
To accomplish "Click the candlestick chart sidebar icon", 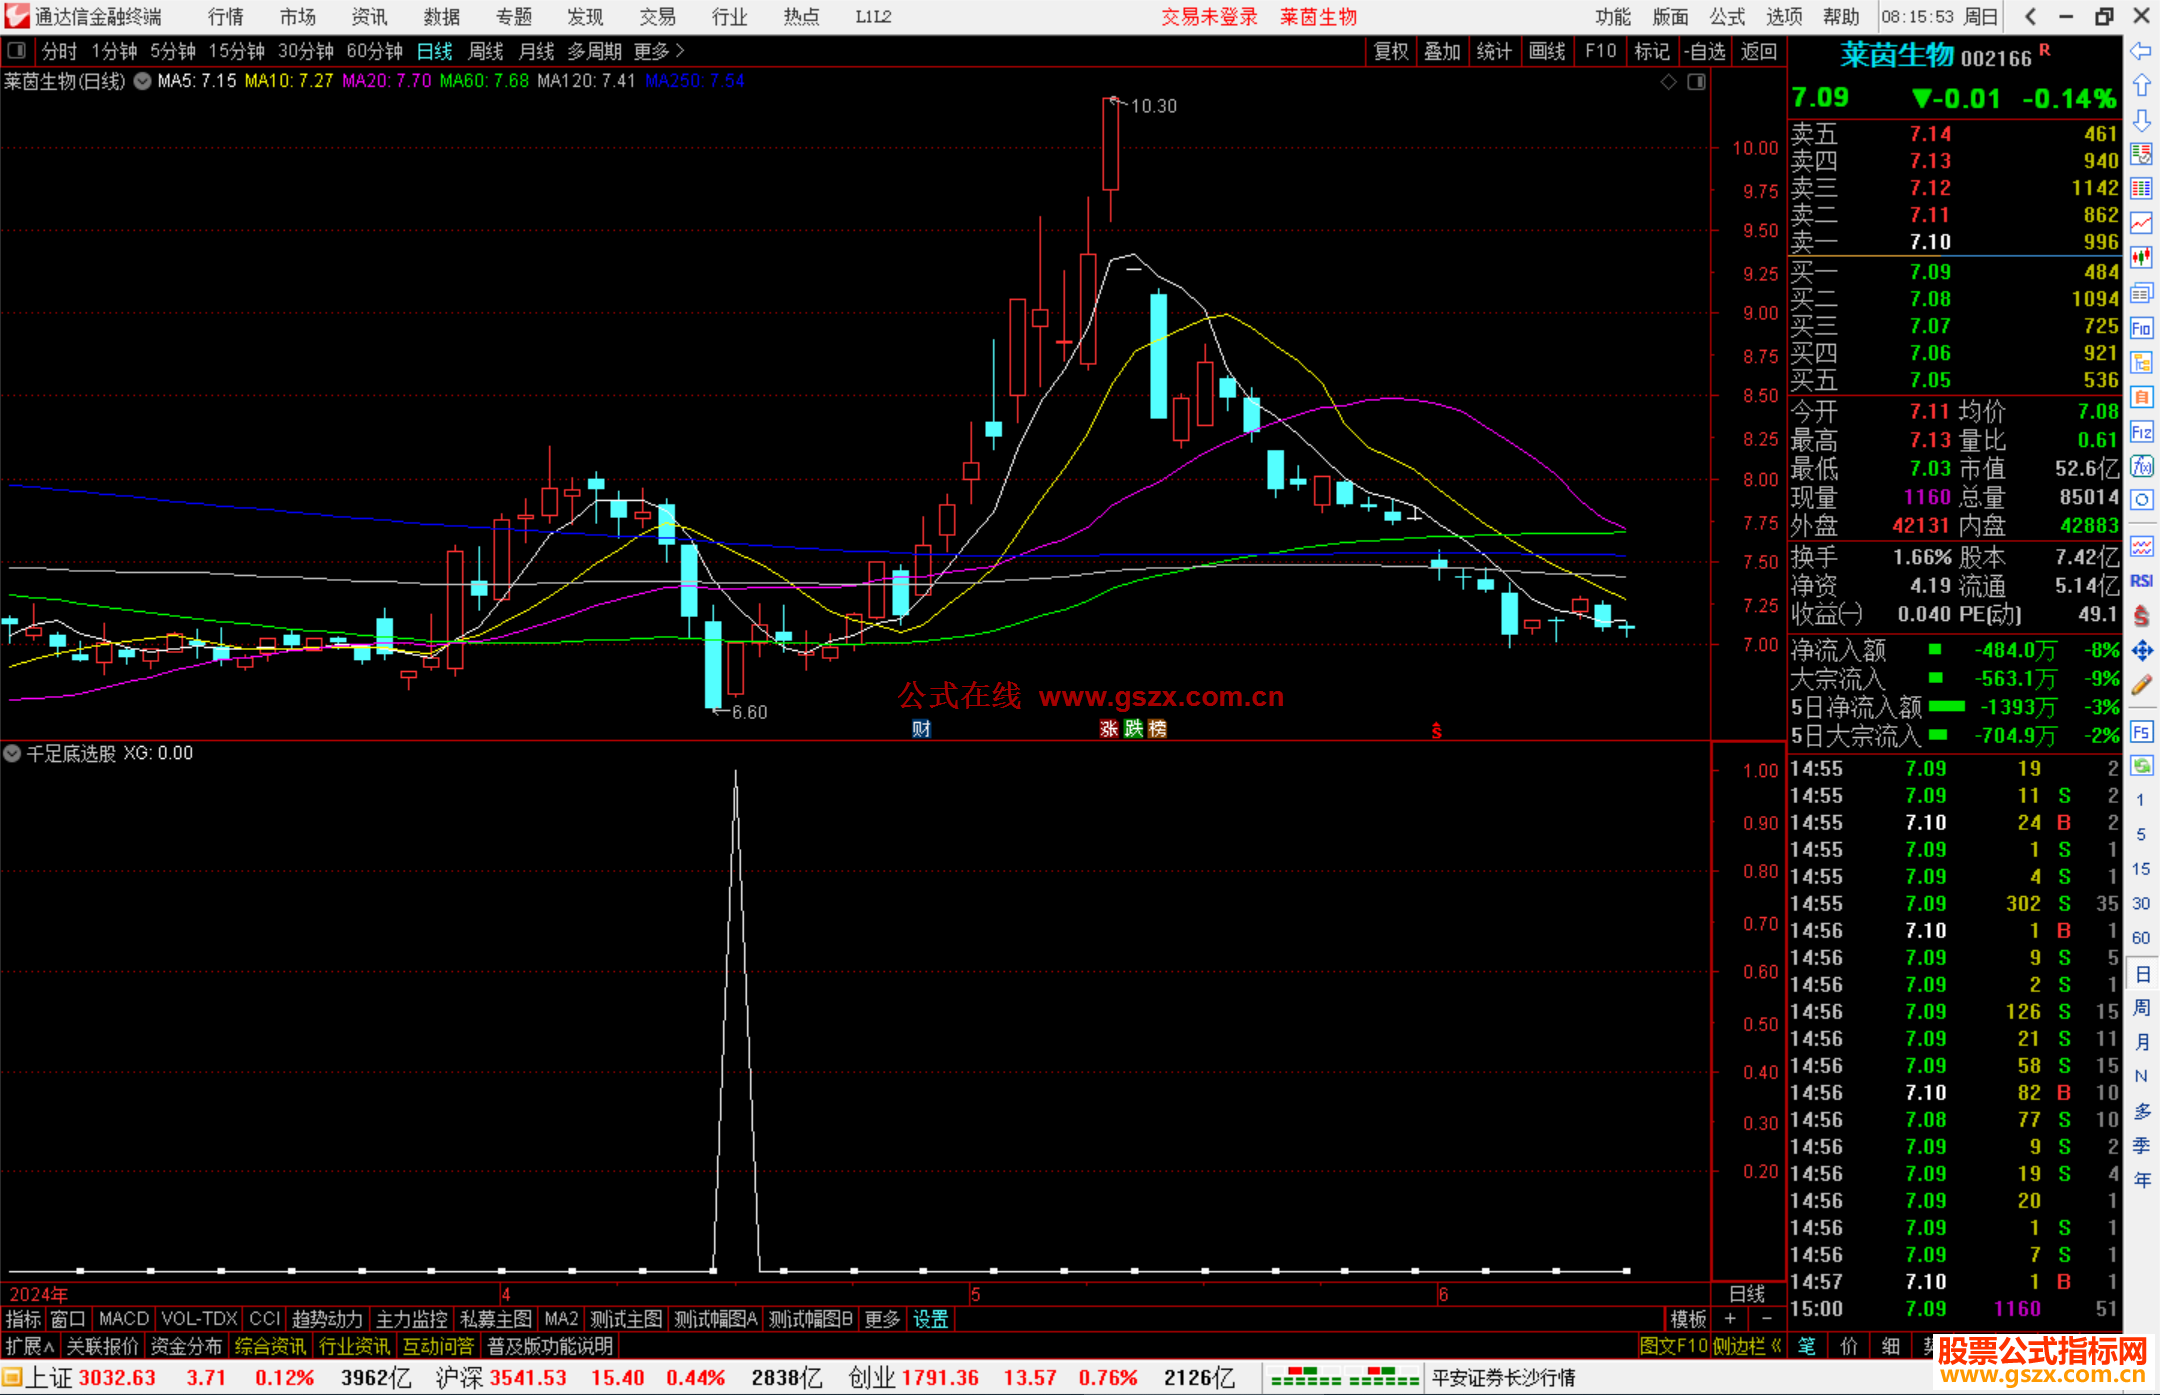I will pyautogui.click(x=2141, y=258).
